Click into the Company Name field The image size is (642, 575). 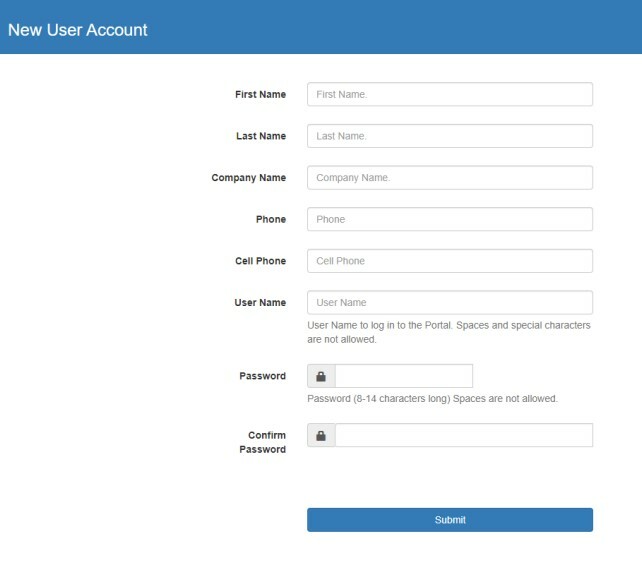click(449, 178)
